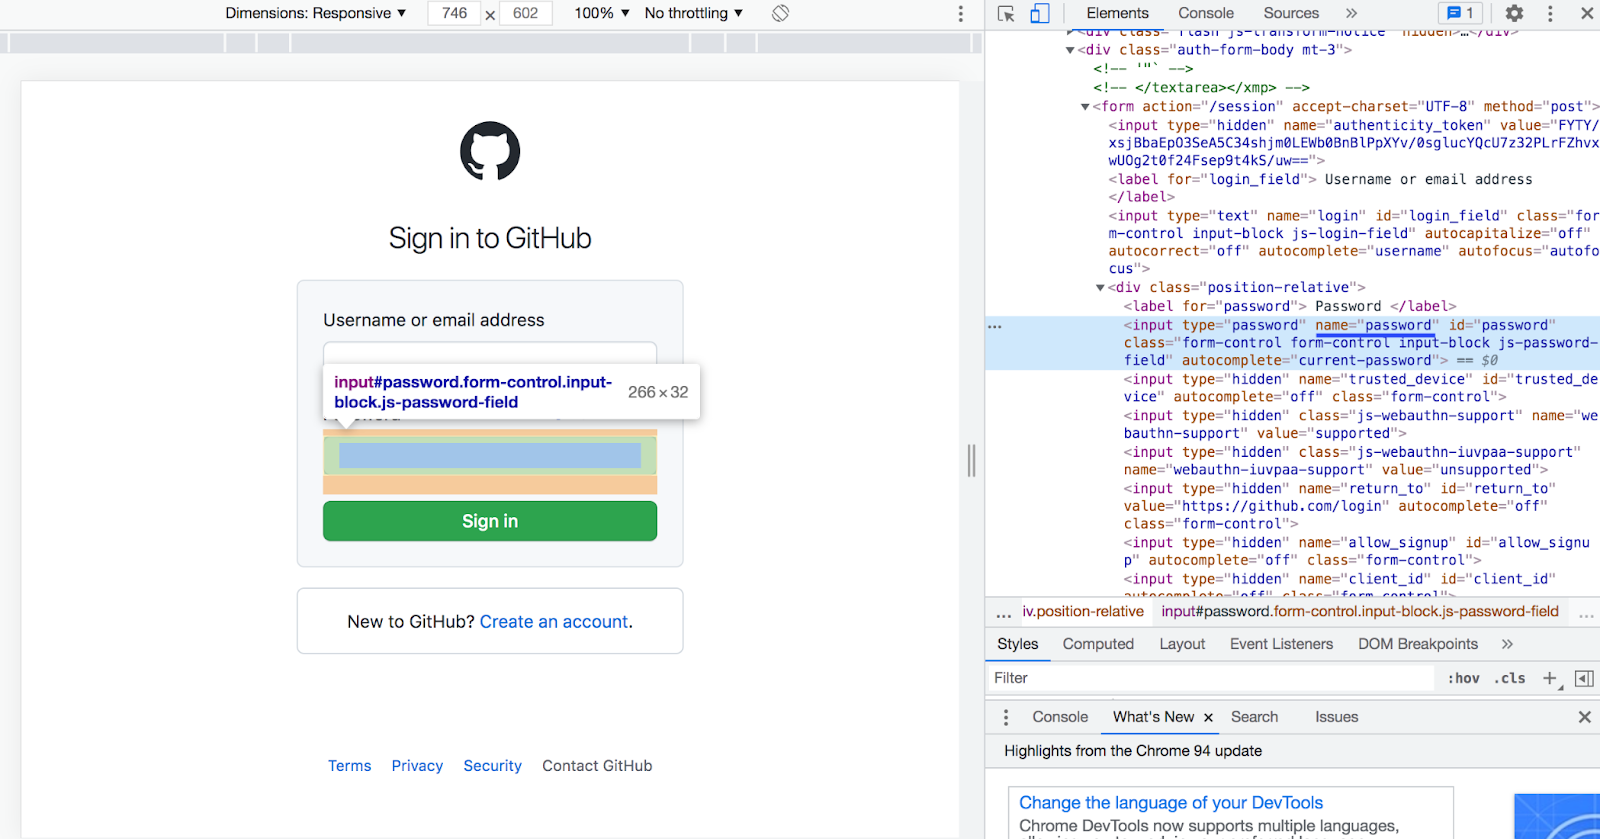Open the drawer What's New tab
1600x839 pixels.
pyautogui.click(x=1153, y=717)
